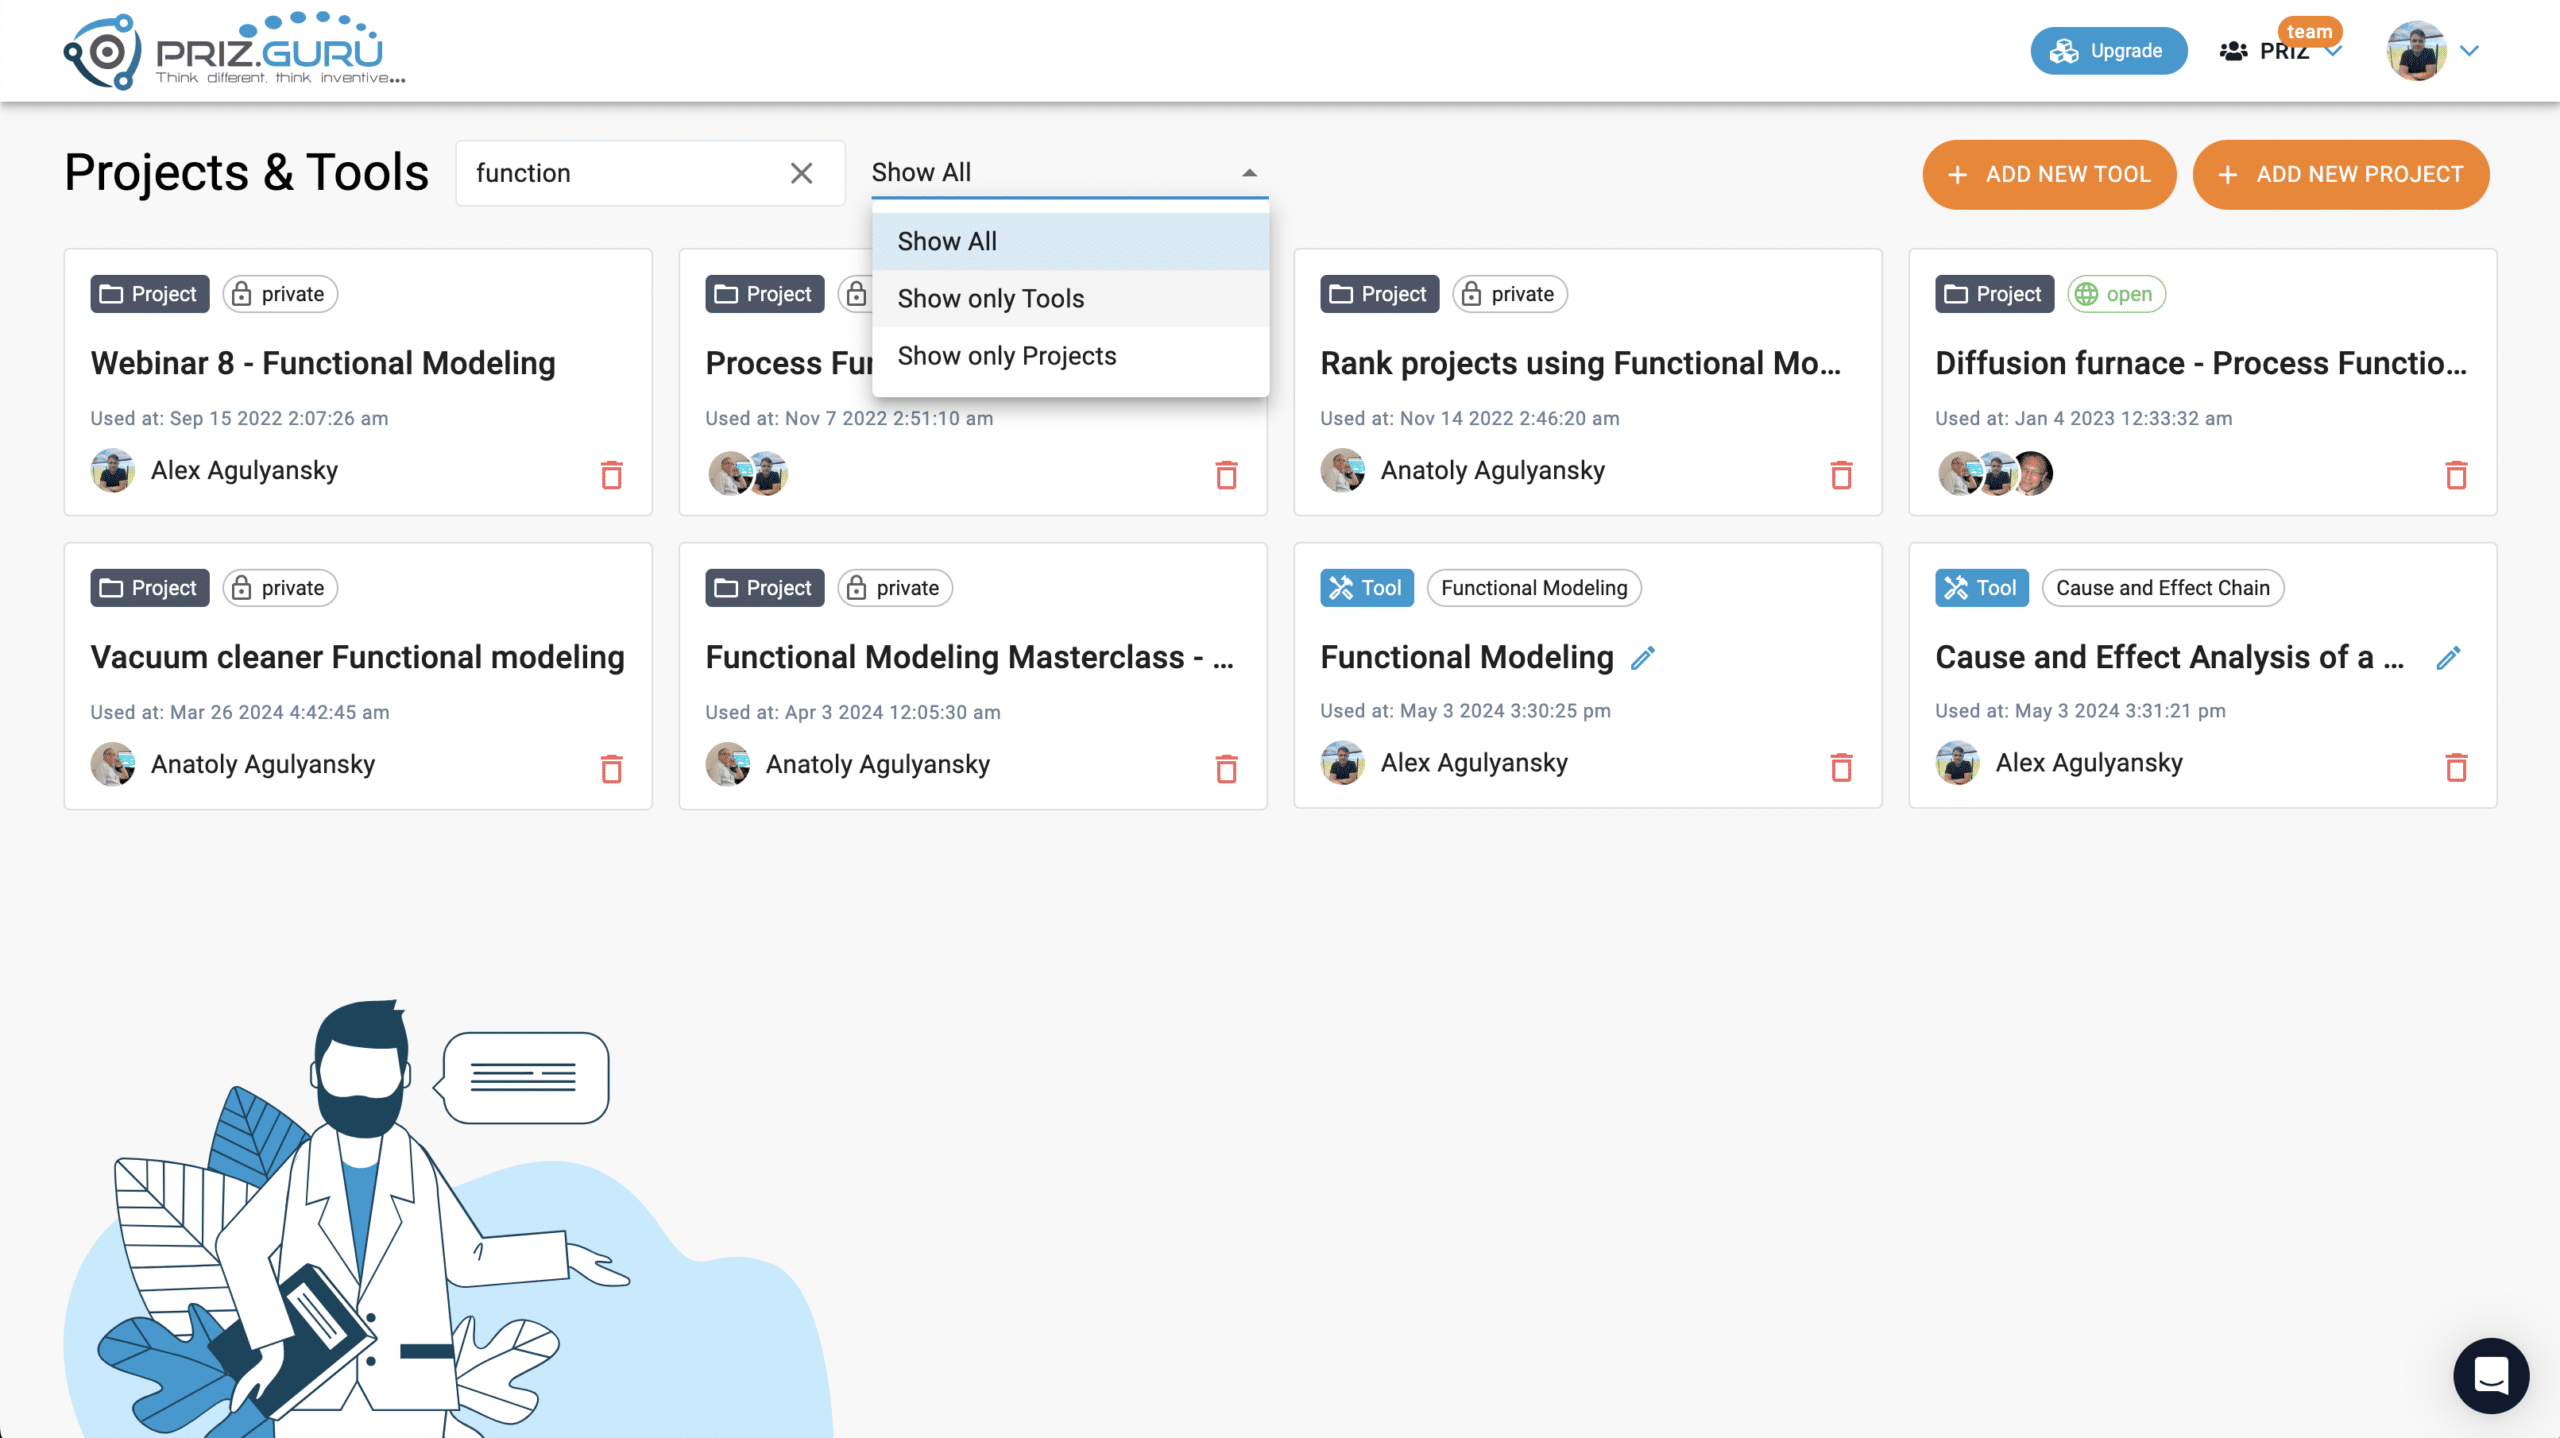The height and width of the screenshot is (1438, 2560).
Task: Edit the Functional Modeling tool name
Action: [1645, 658]
